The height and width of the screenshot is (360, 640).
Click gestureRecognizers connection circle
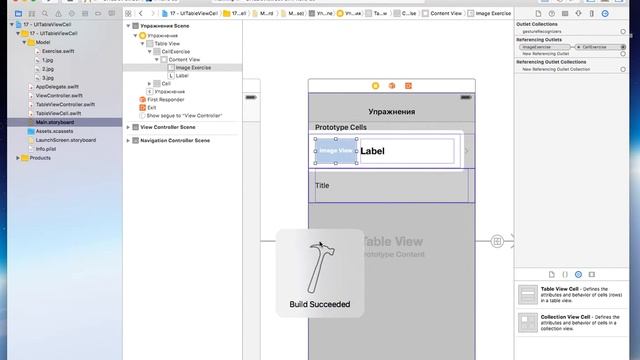623,31
